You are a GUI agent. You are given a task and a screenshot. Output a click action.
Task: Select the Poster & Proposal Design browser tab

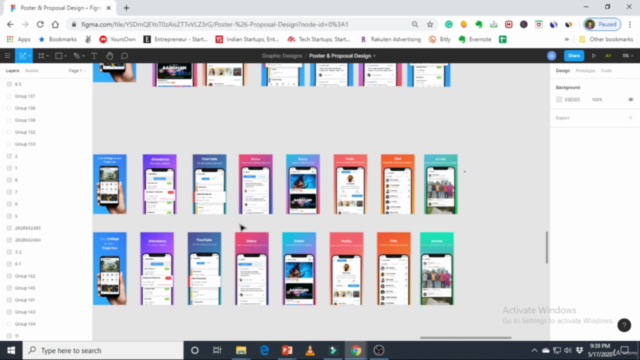click(x=60, y=8)
